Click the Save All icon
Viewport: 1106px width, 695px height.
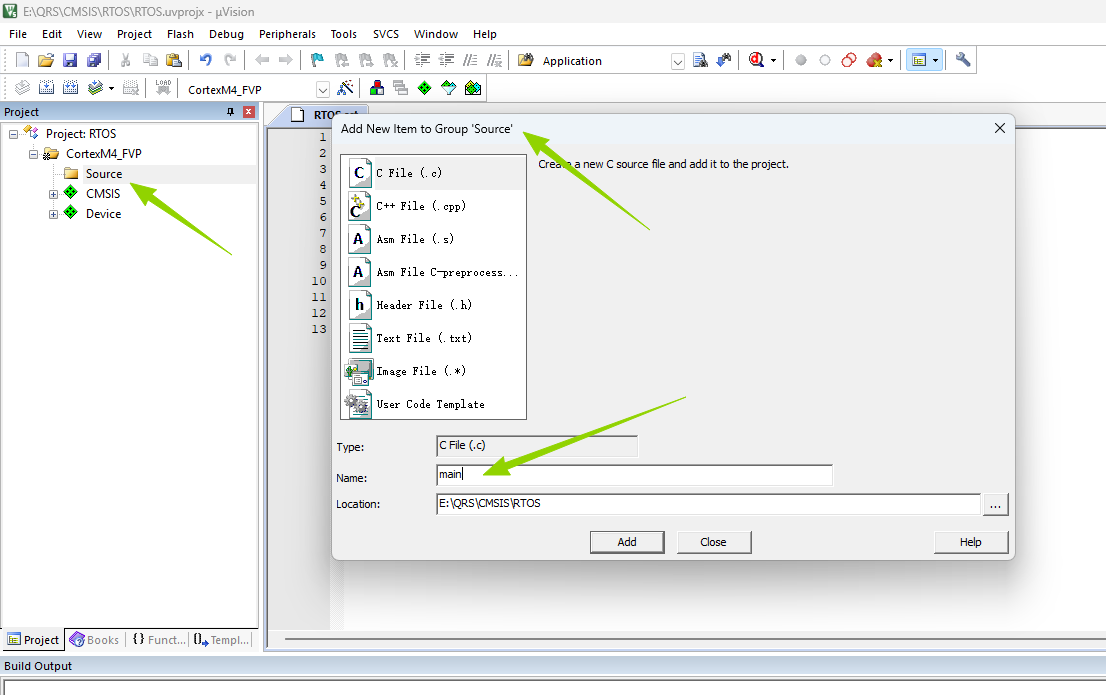pos(94,61)
